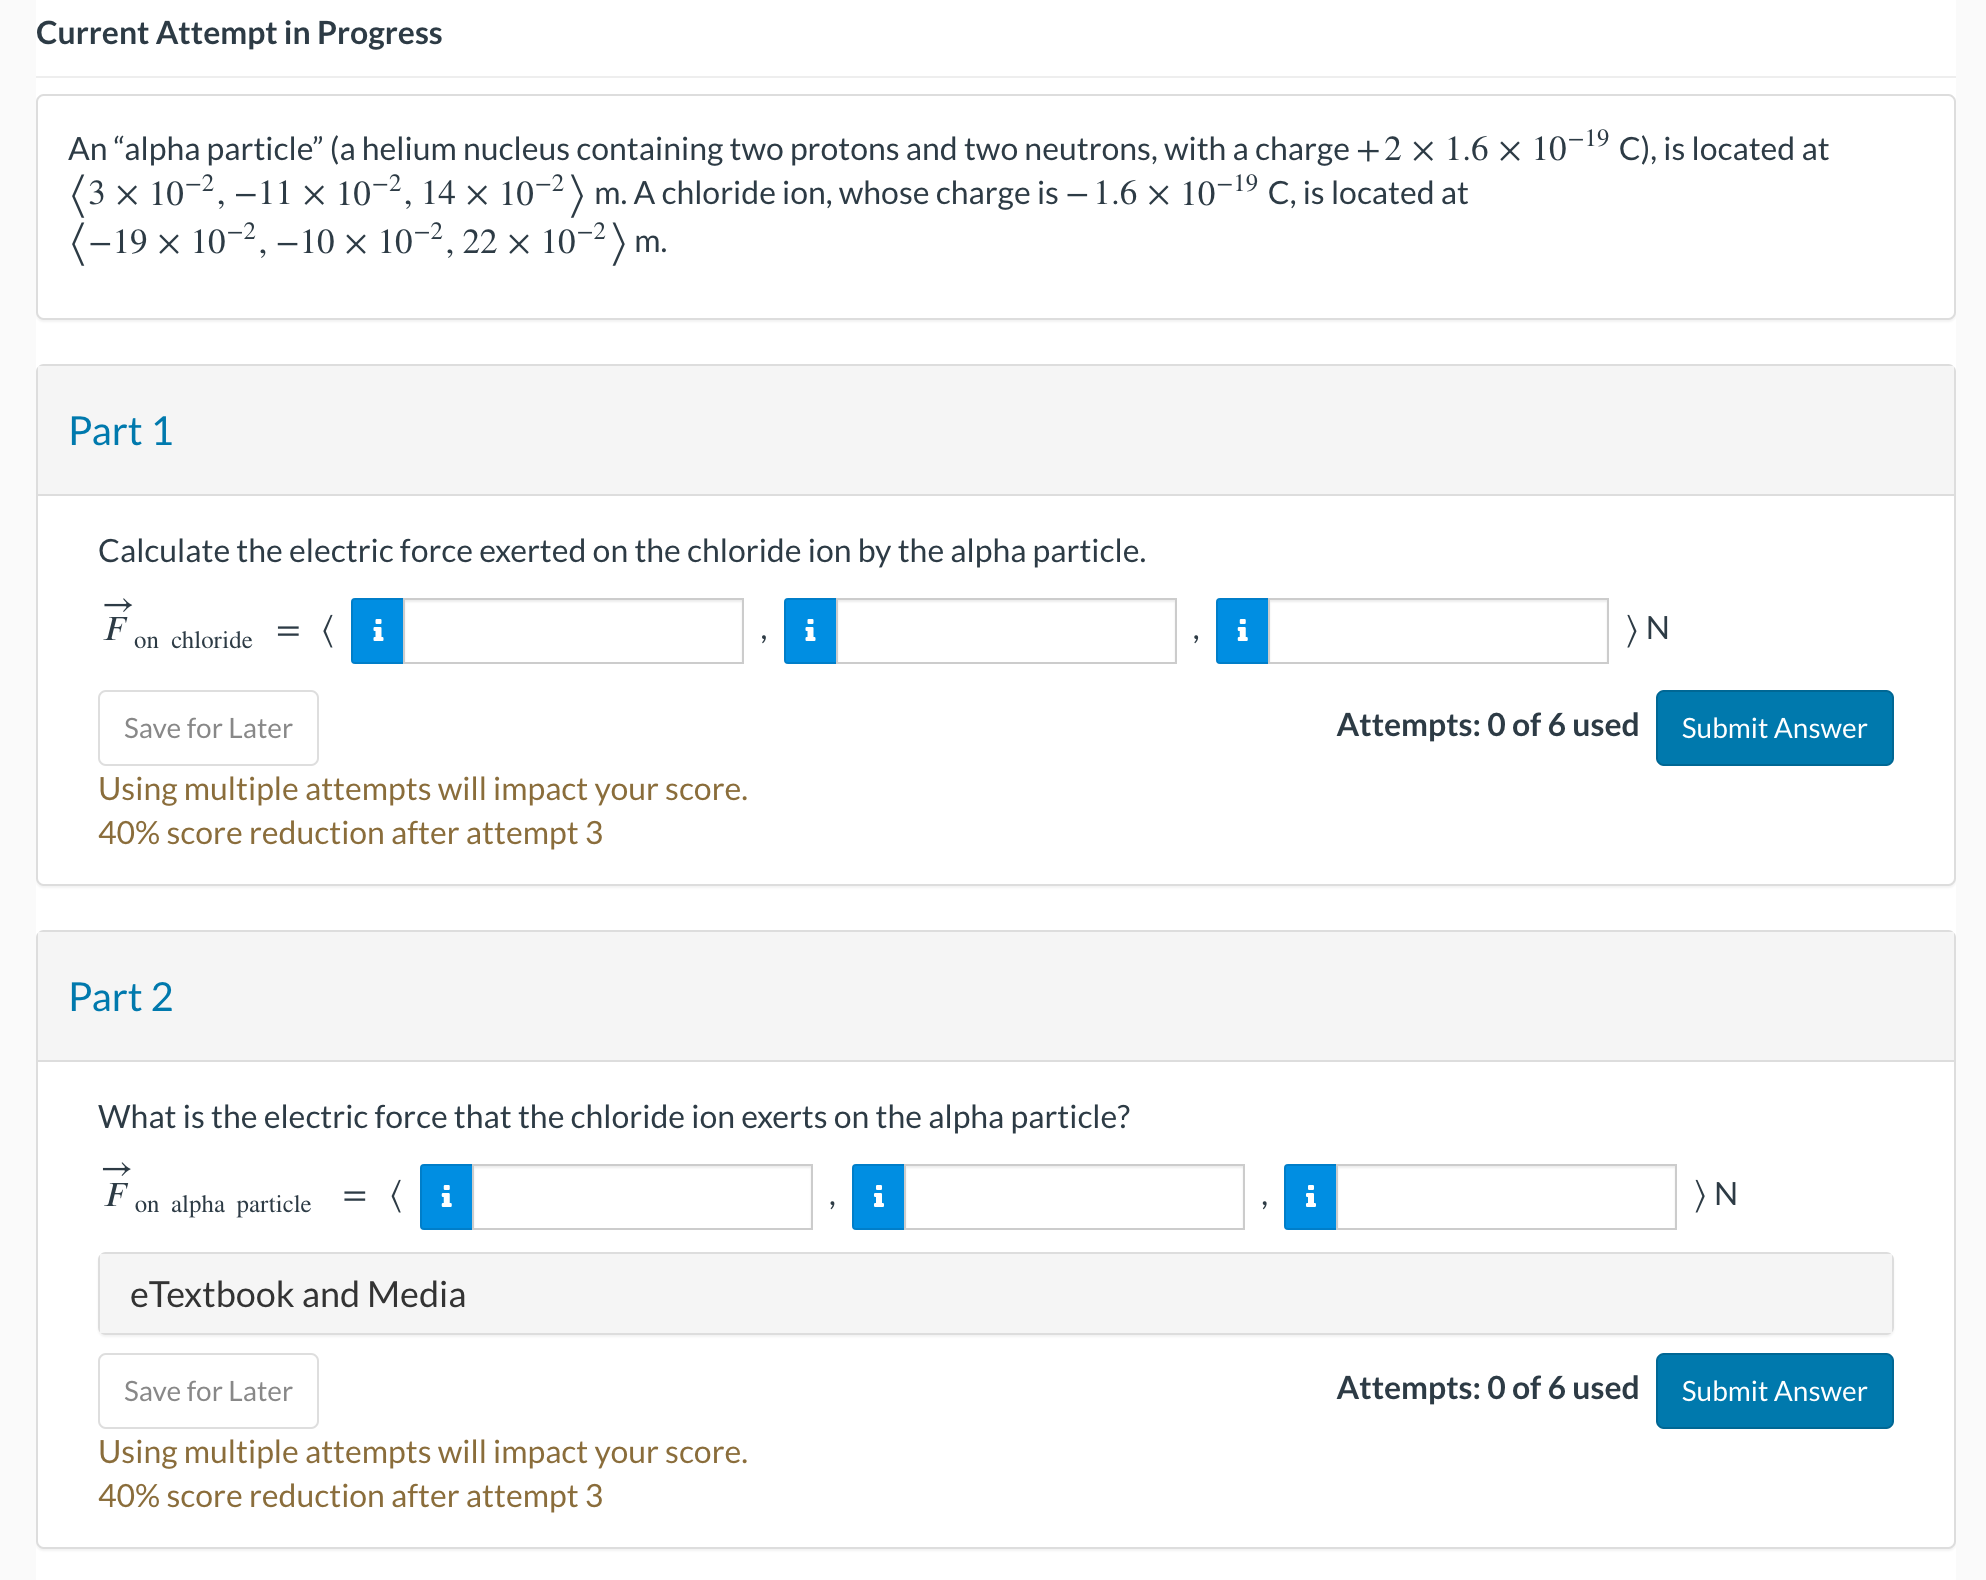This screenshot has height=1580, width=1986.
Task: Focus Part 1 chloride force y field
Action: coord(1005,631)
